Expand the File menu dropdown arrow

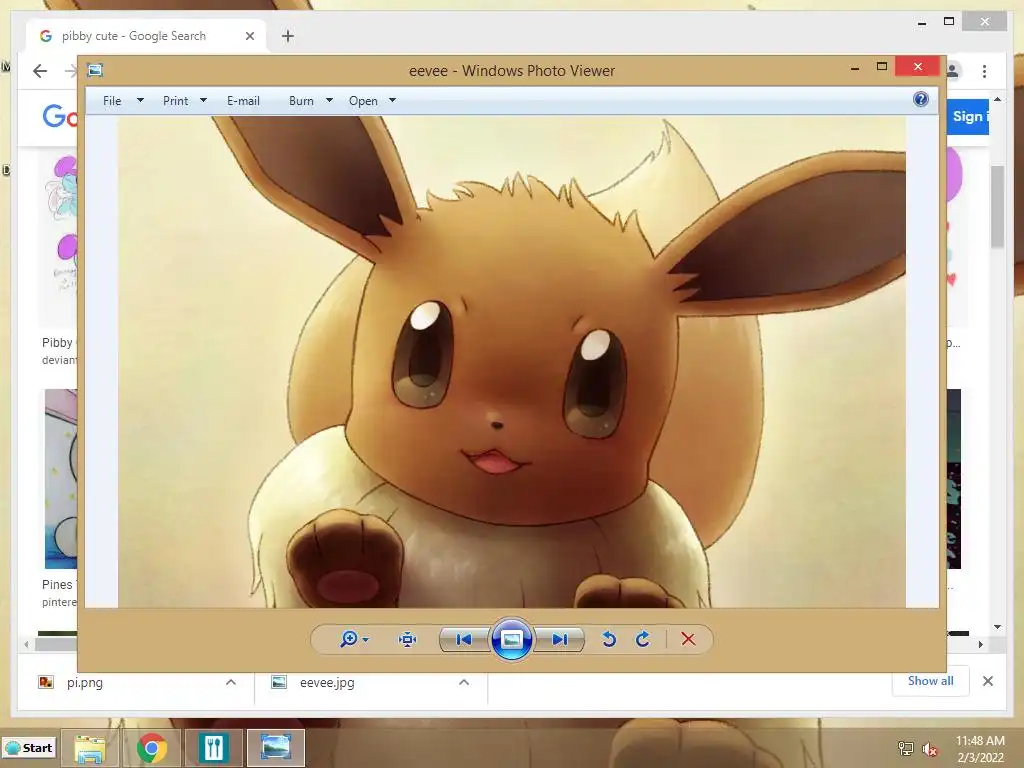pyautogui.click(x=140, y=101)
